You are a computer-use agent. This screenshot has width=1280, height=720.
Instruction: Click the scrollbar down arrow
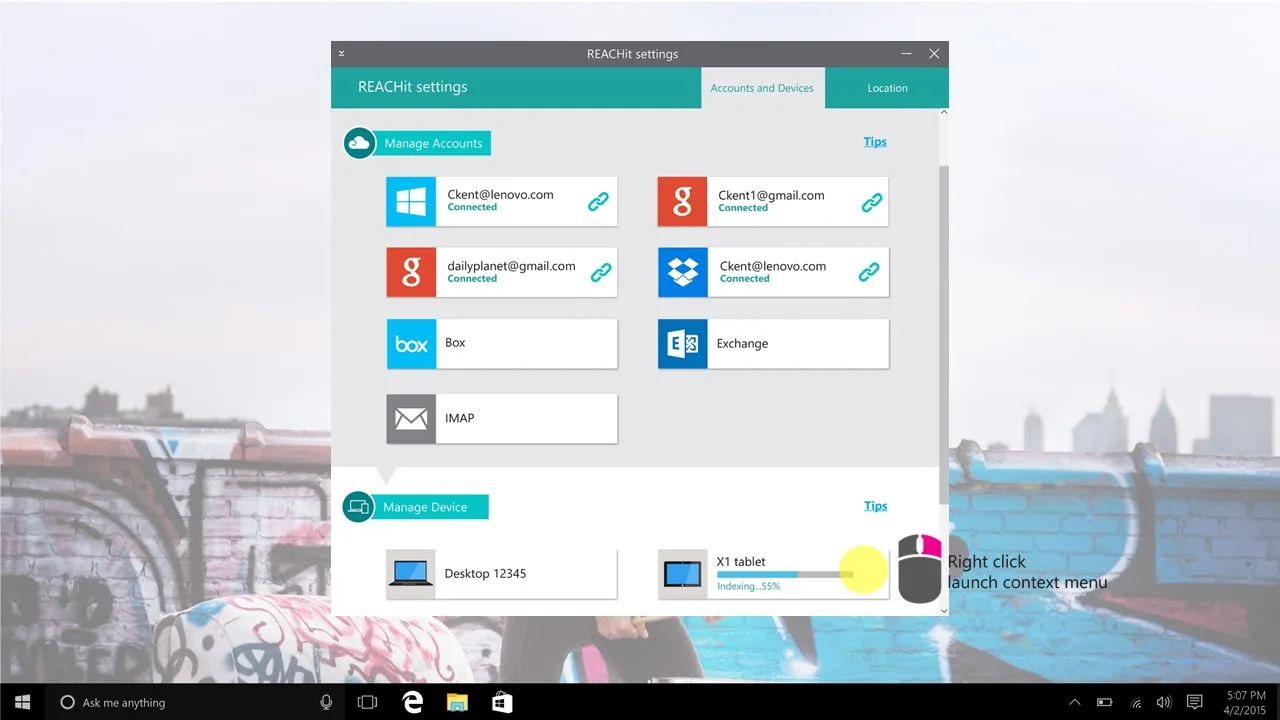pyautogui.click(x=944, y=610)
